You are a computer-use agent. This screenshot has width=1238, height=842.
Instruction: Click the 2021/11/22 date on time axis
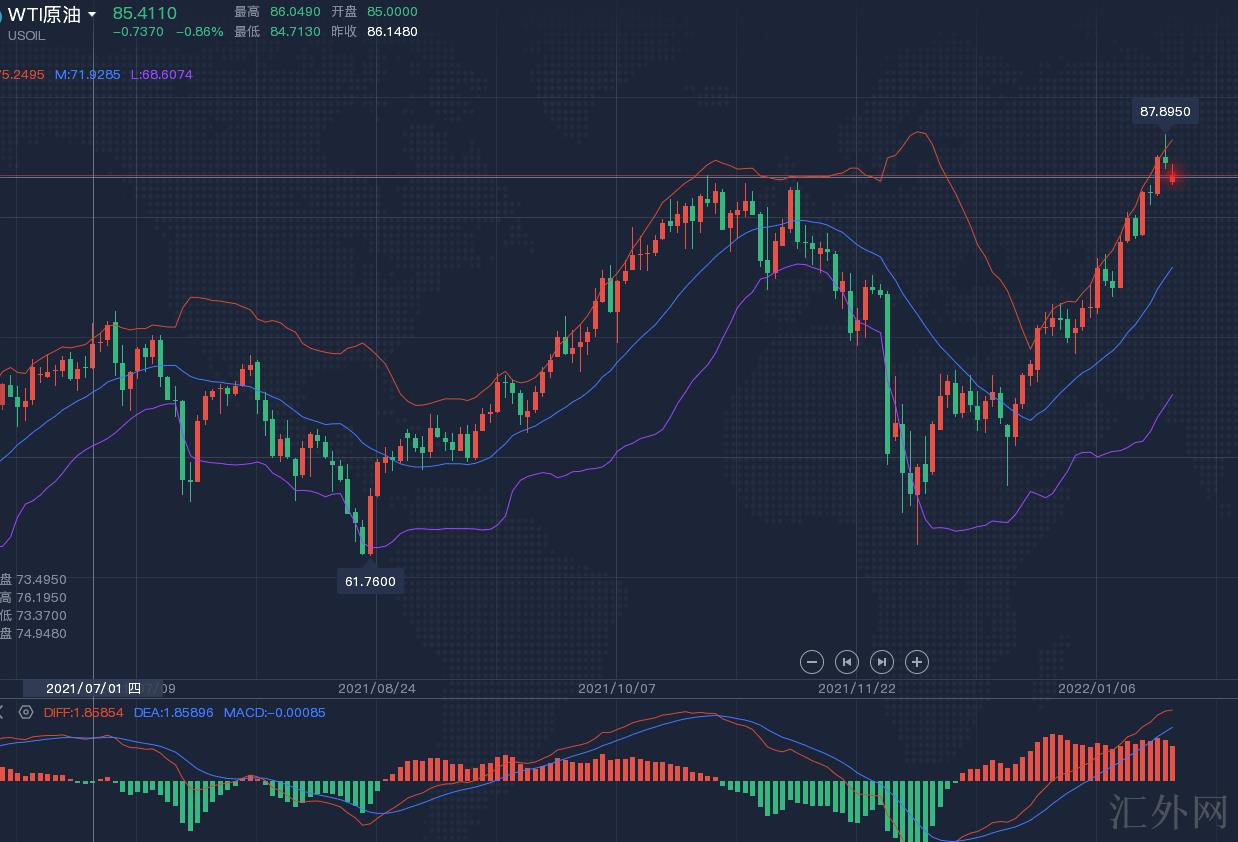(x=856, y=688)
